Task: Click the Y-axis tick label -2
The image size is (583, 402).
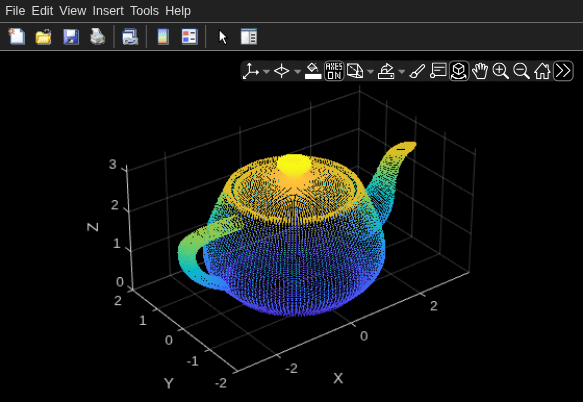Action: click(220, 383)
